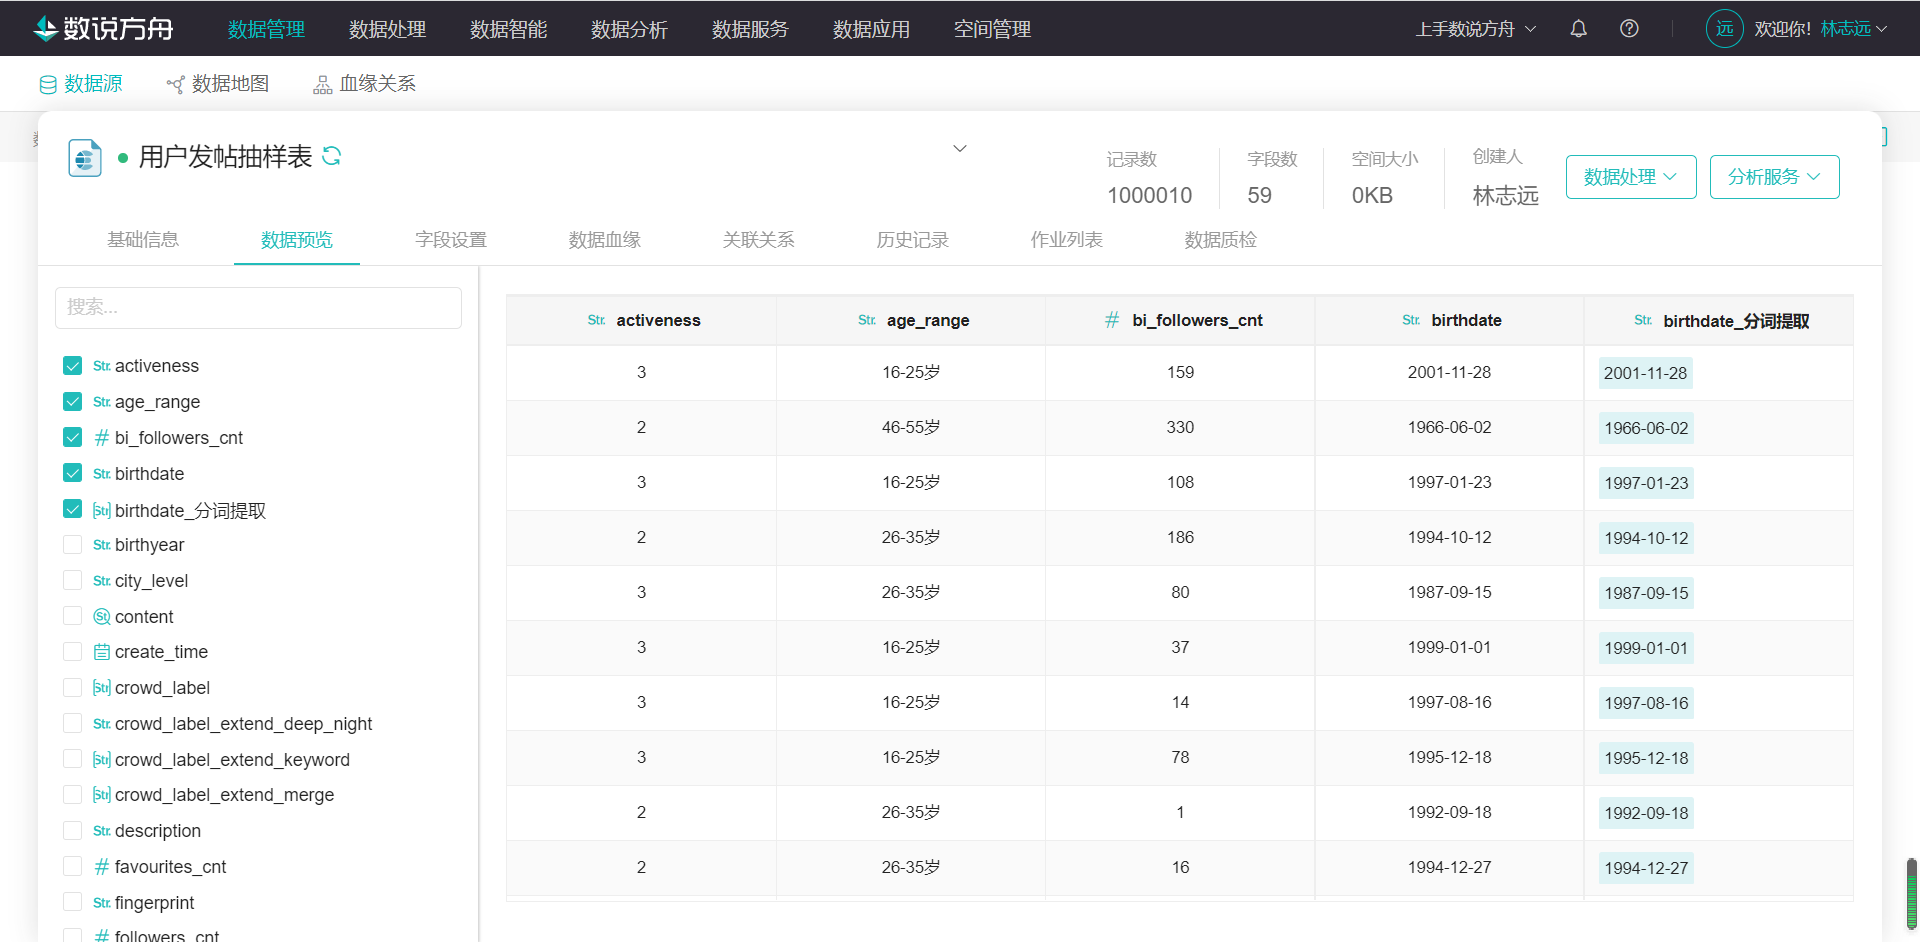Open the 数据分析 top menu
This screenshot has height=942, width=1920.
point(629,29)
